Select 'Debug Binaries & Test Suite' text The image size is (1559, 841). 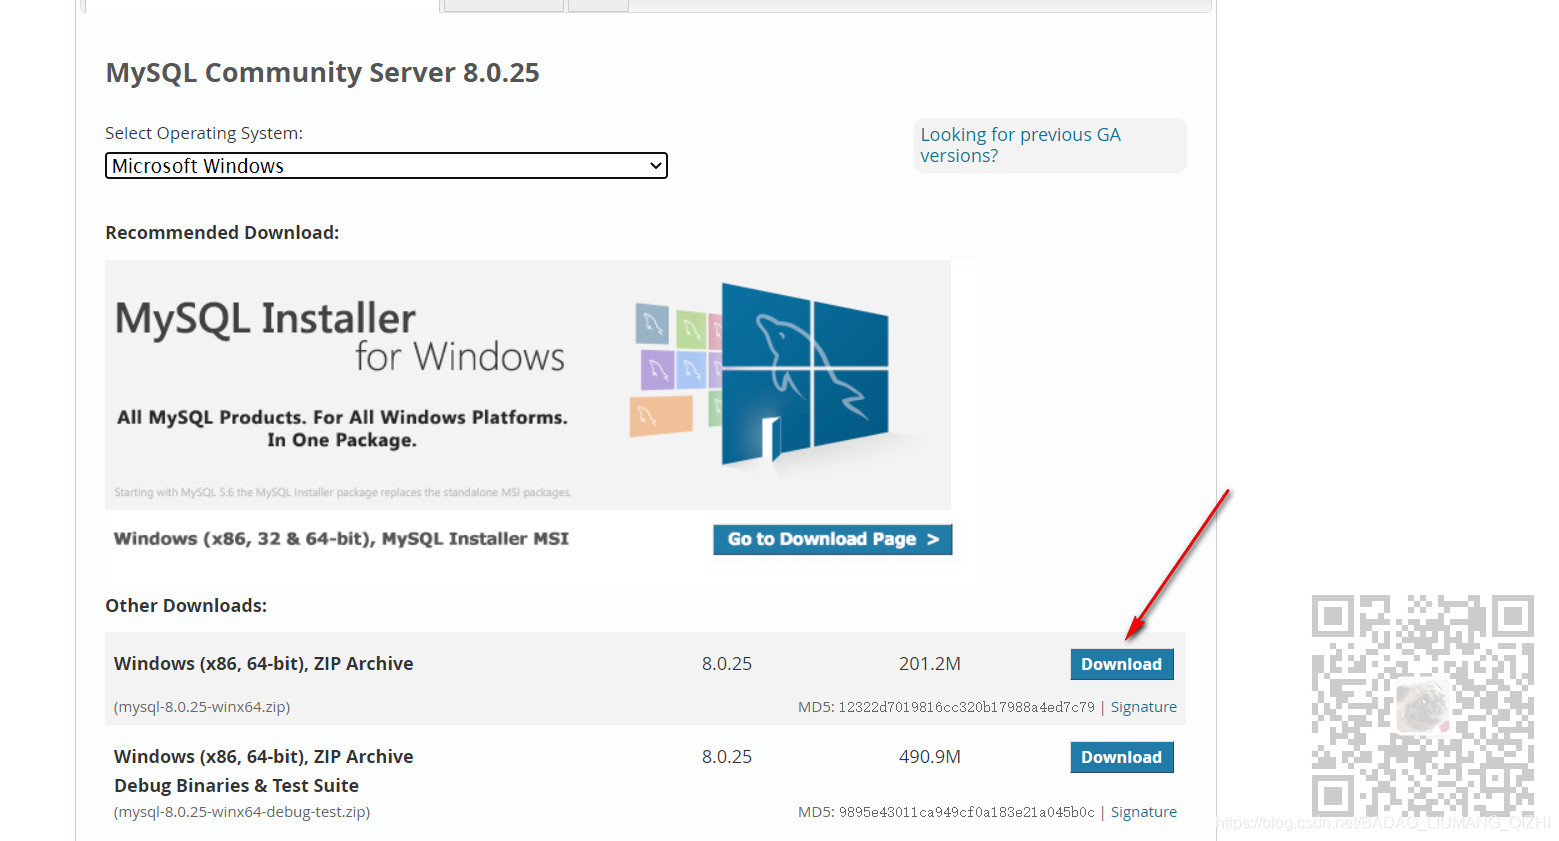(x=236, y=786)
